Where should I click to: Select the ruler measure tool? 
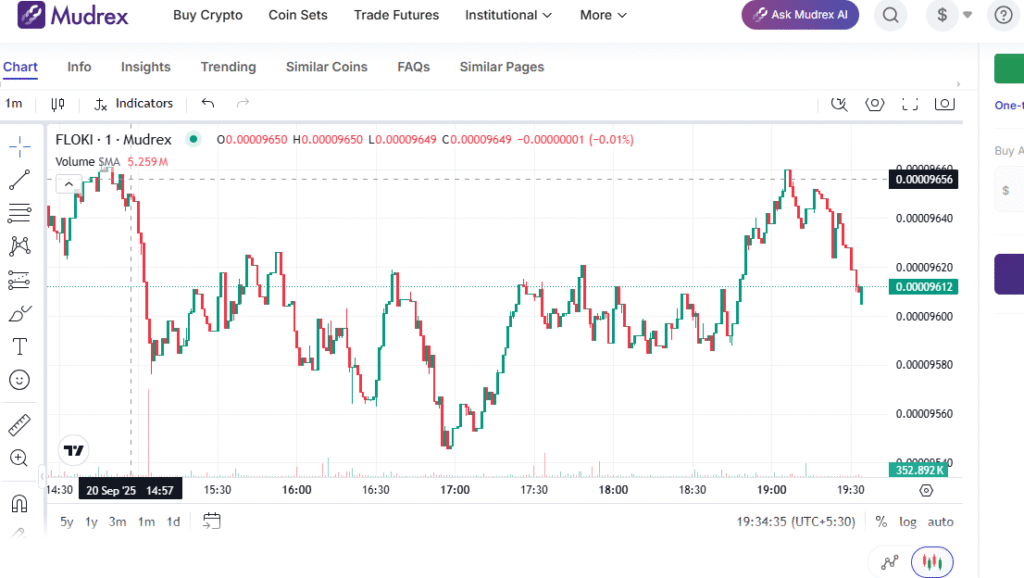point(19,425)
